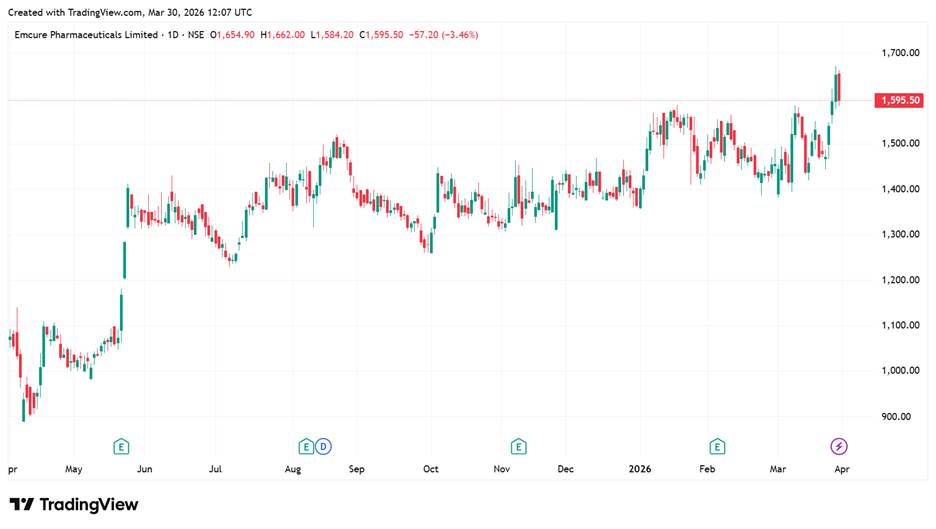Image resolution: width=936 pixels, height=529 pixels.
Task: Click the purple lightning event icon
Action: [840, 445]
